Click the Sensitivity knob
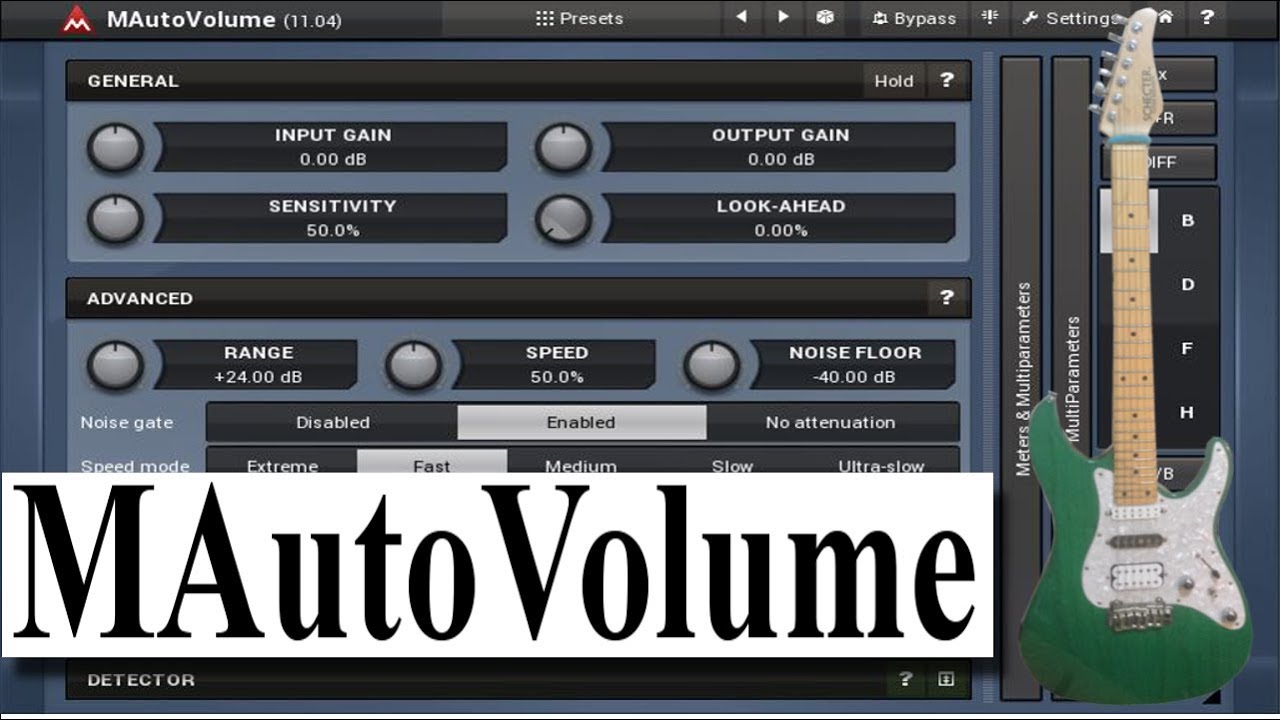The image size is (1280, 720). click(116, 219)
